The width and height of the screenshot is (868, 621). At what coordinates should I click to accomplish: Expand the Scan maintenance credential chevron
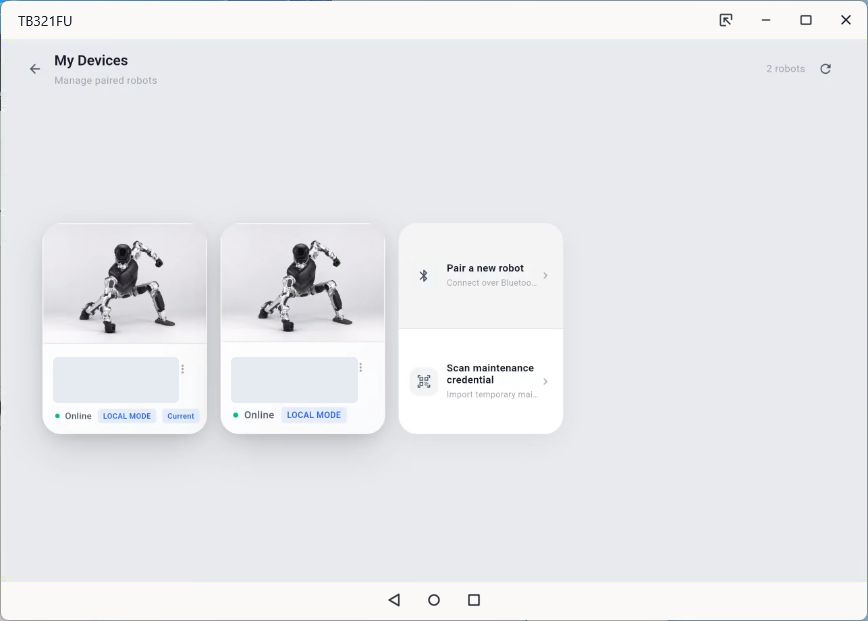click(545, 381)
